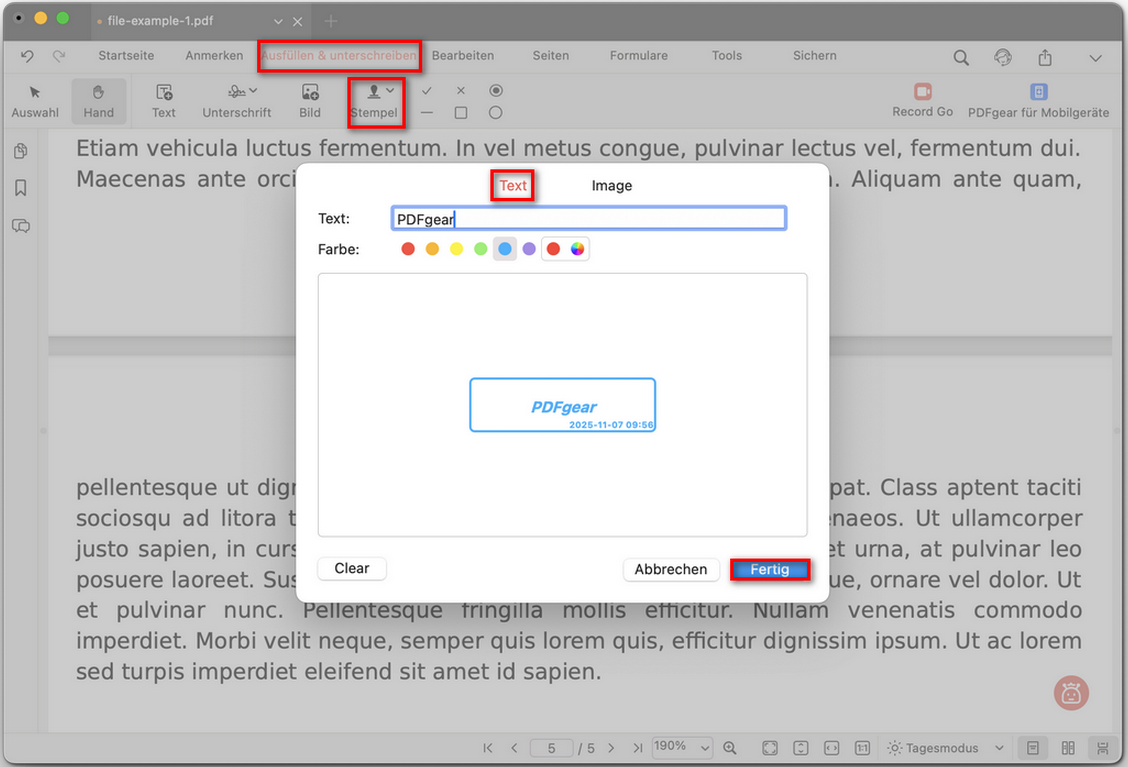Fit page width to window
1128x767 pixels.
point(832,748)
